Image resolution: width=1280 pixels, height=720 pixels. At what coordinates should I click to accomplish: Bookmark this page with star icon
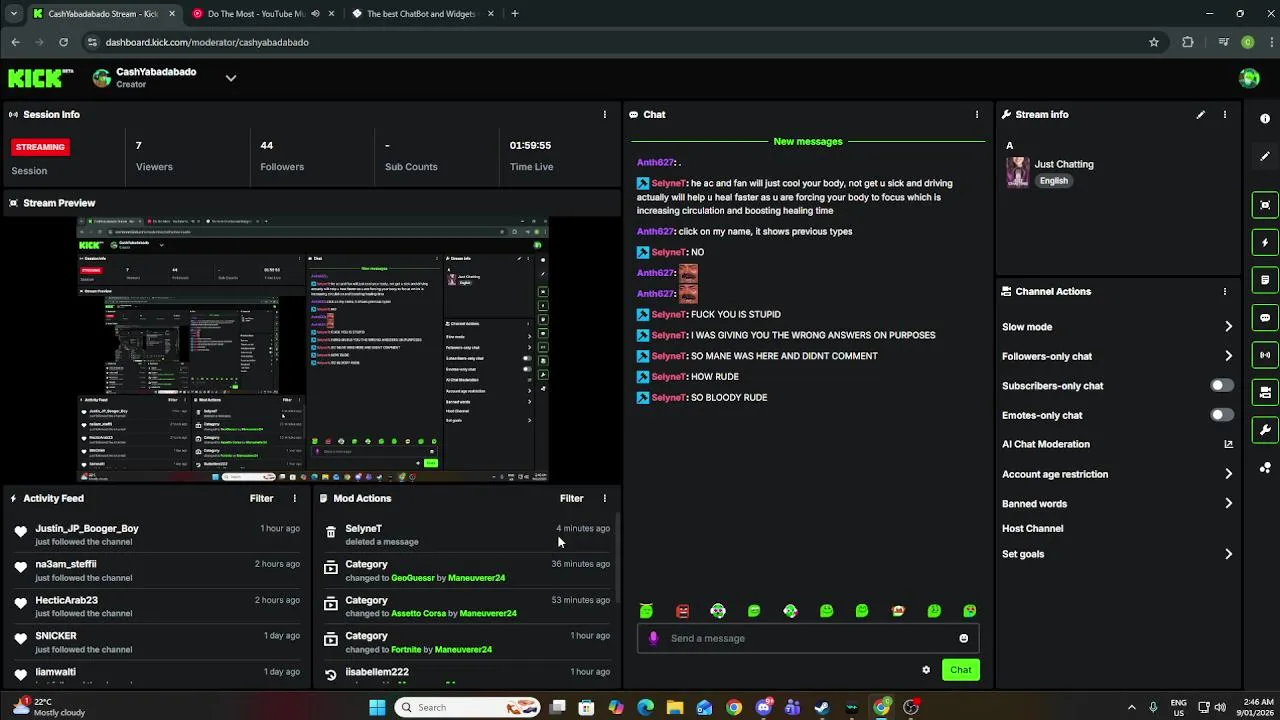tap(1154, 42)
